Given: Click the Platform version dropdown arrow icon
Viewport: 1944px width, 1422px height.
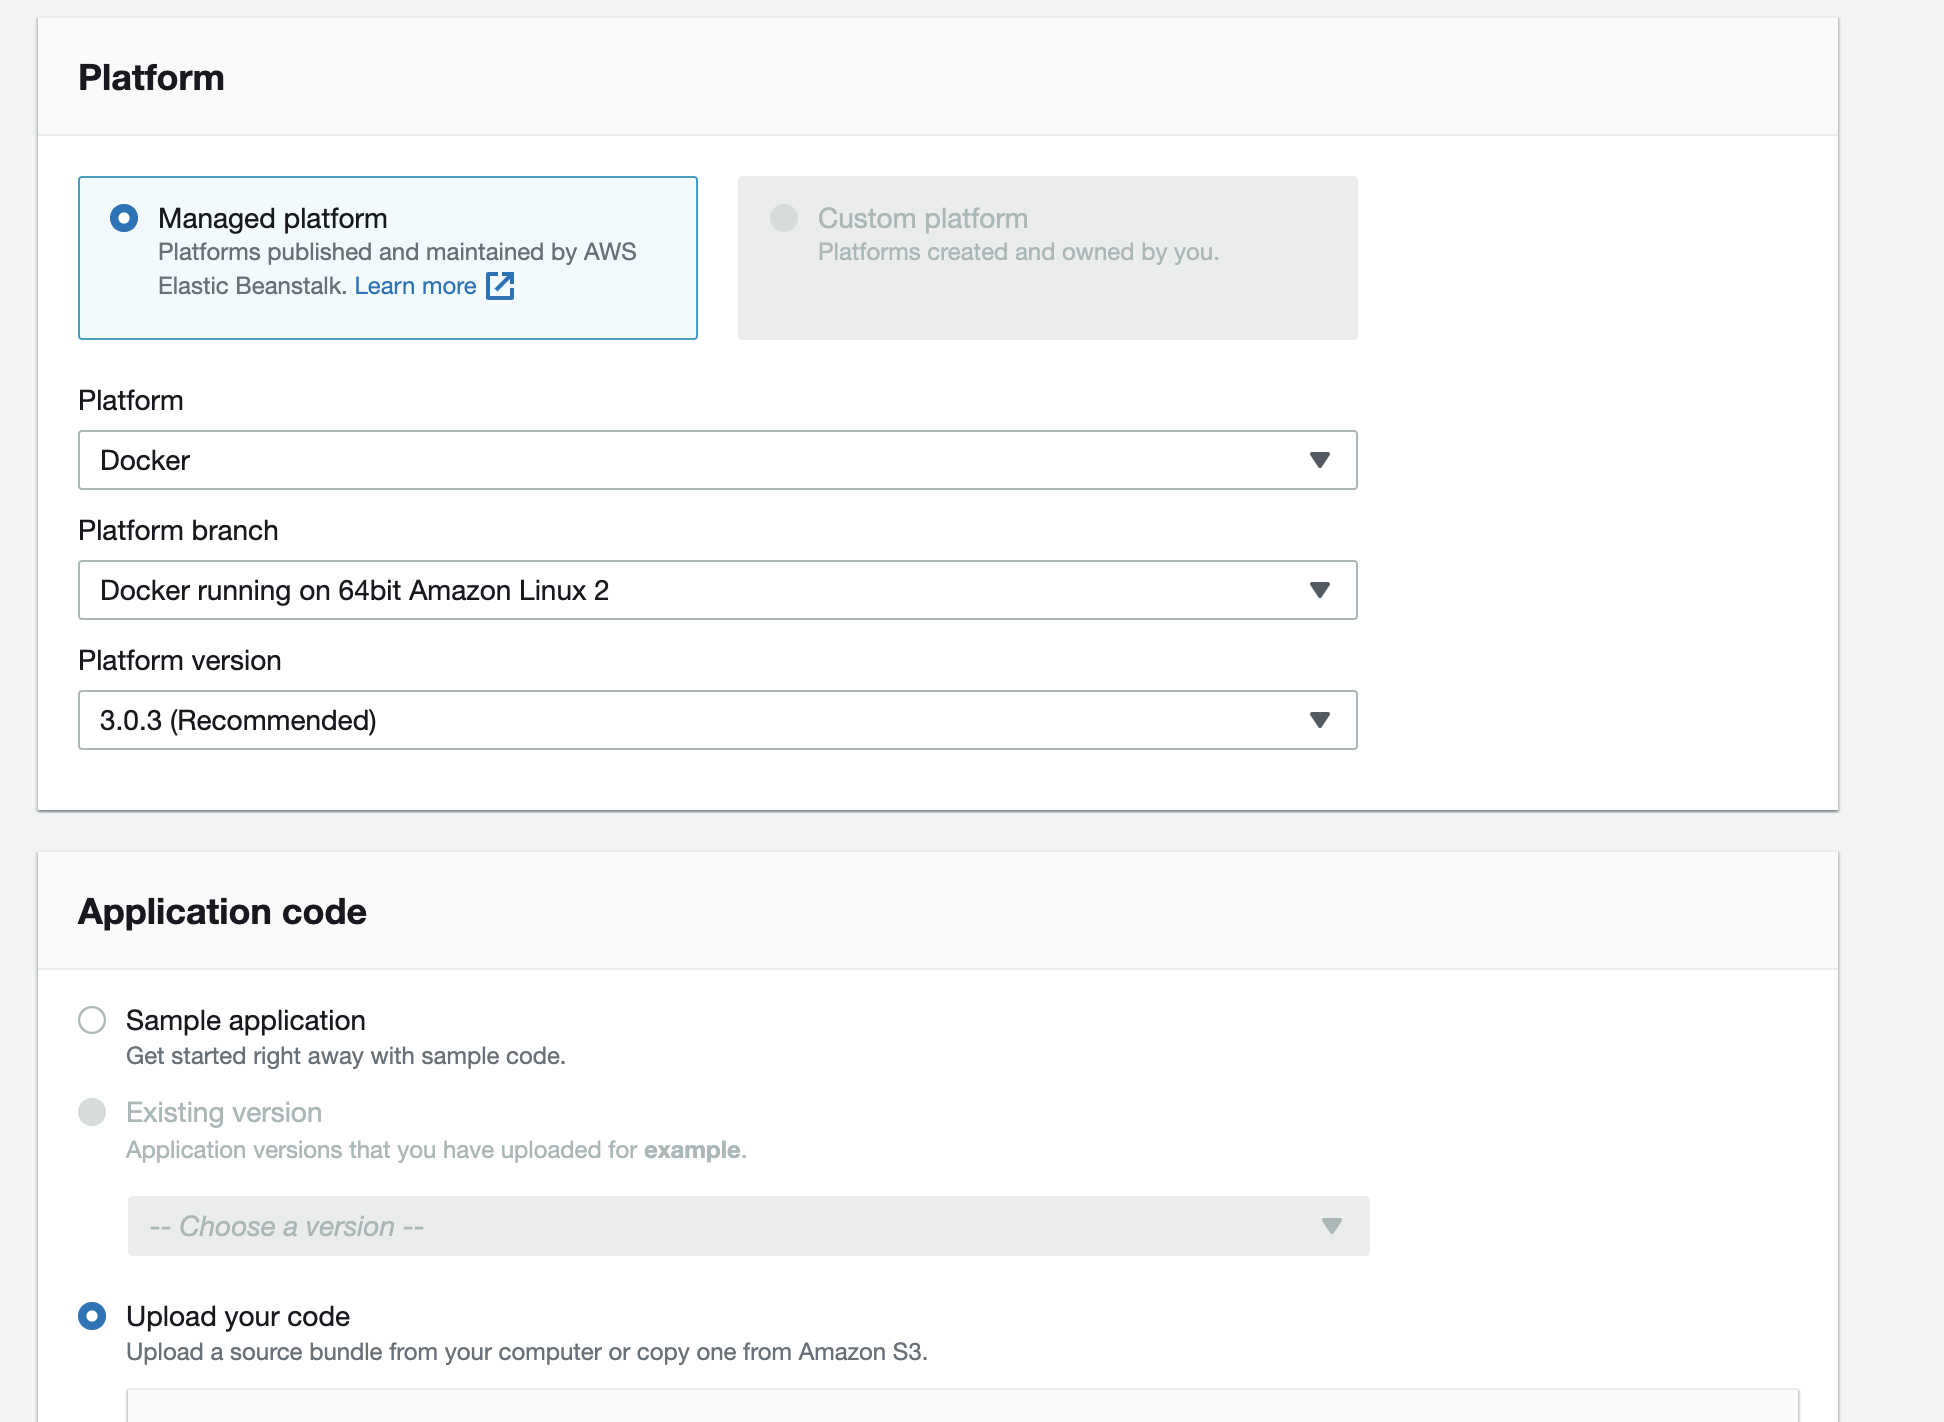Looking at the screenshot, I should pos(1319,720).
